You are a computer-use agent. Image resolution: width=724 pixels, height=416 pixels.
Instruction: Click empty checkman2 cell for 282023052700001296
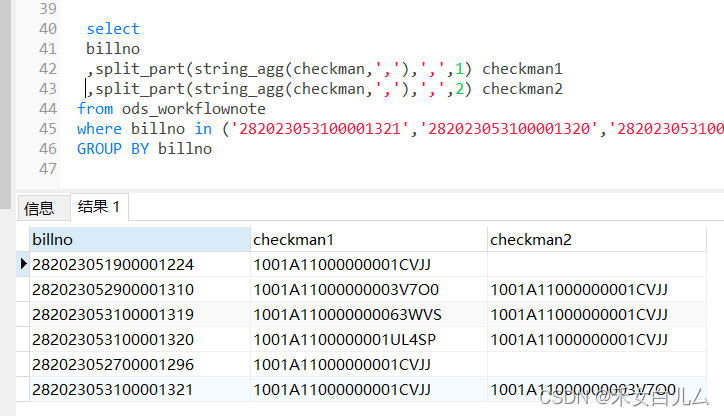(x=597, y=364)
